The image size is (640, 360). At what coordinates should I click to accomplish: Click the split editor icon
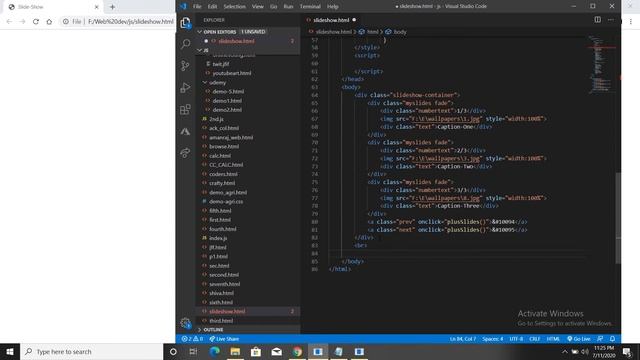(x=598, y=20)
